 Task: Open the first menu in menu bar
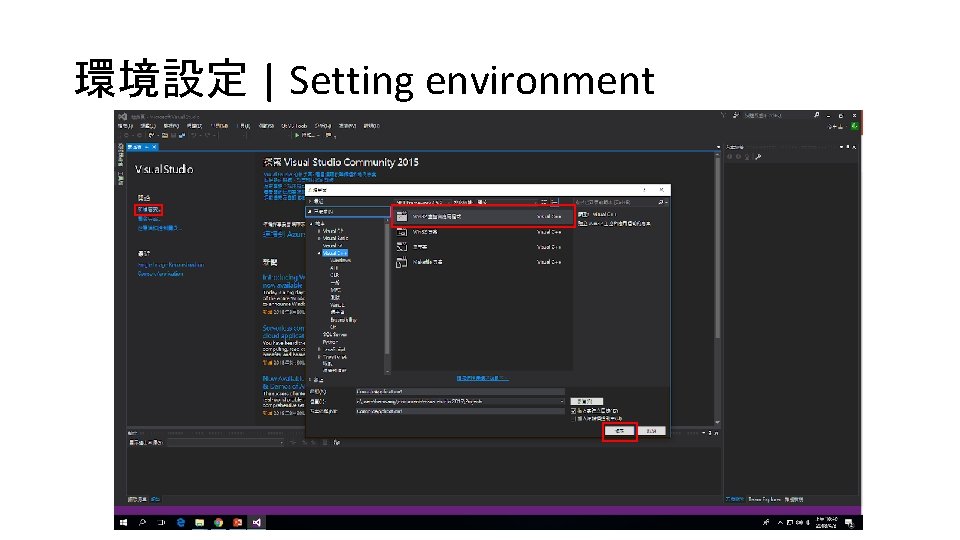(x=126, y=126)
